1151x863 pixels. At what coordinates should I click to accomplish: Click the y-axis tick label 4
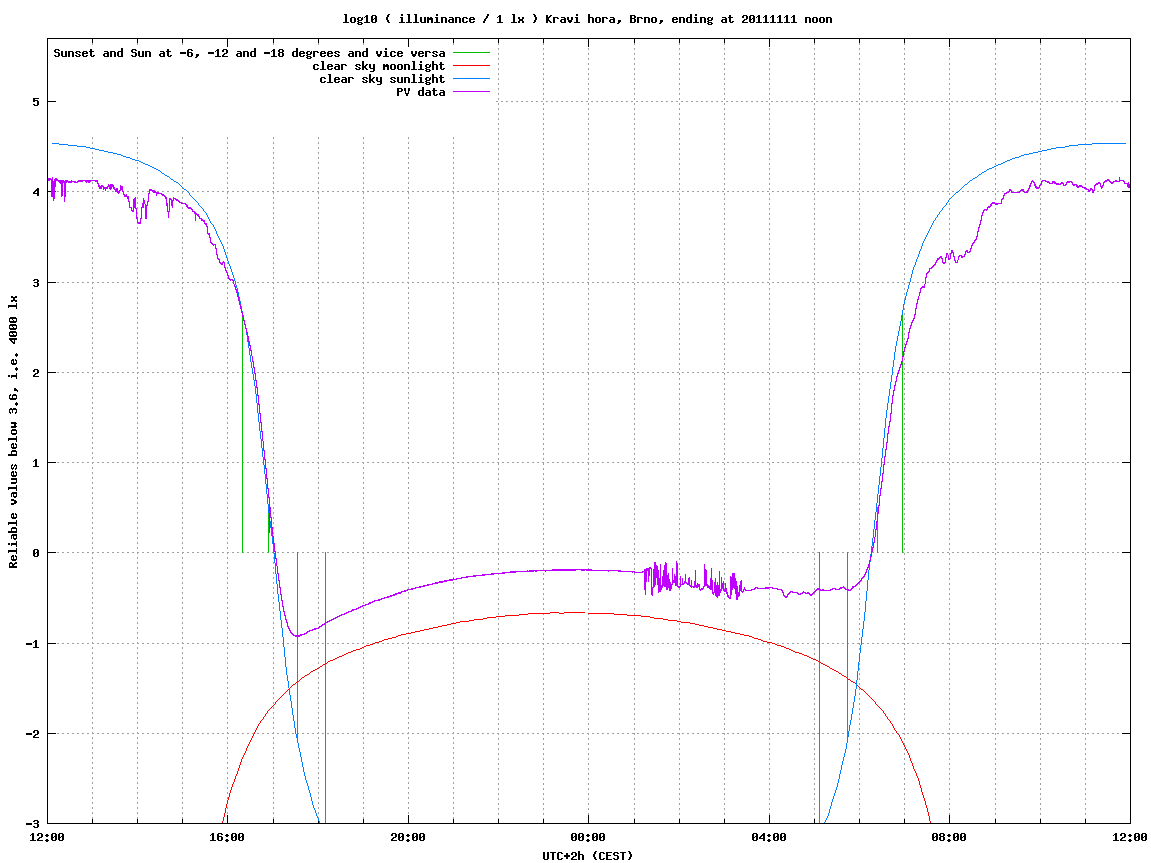[35, 192]
